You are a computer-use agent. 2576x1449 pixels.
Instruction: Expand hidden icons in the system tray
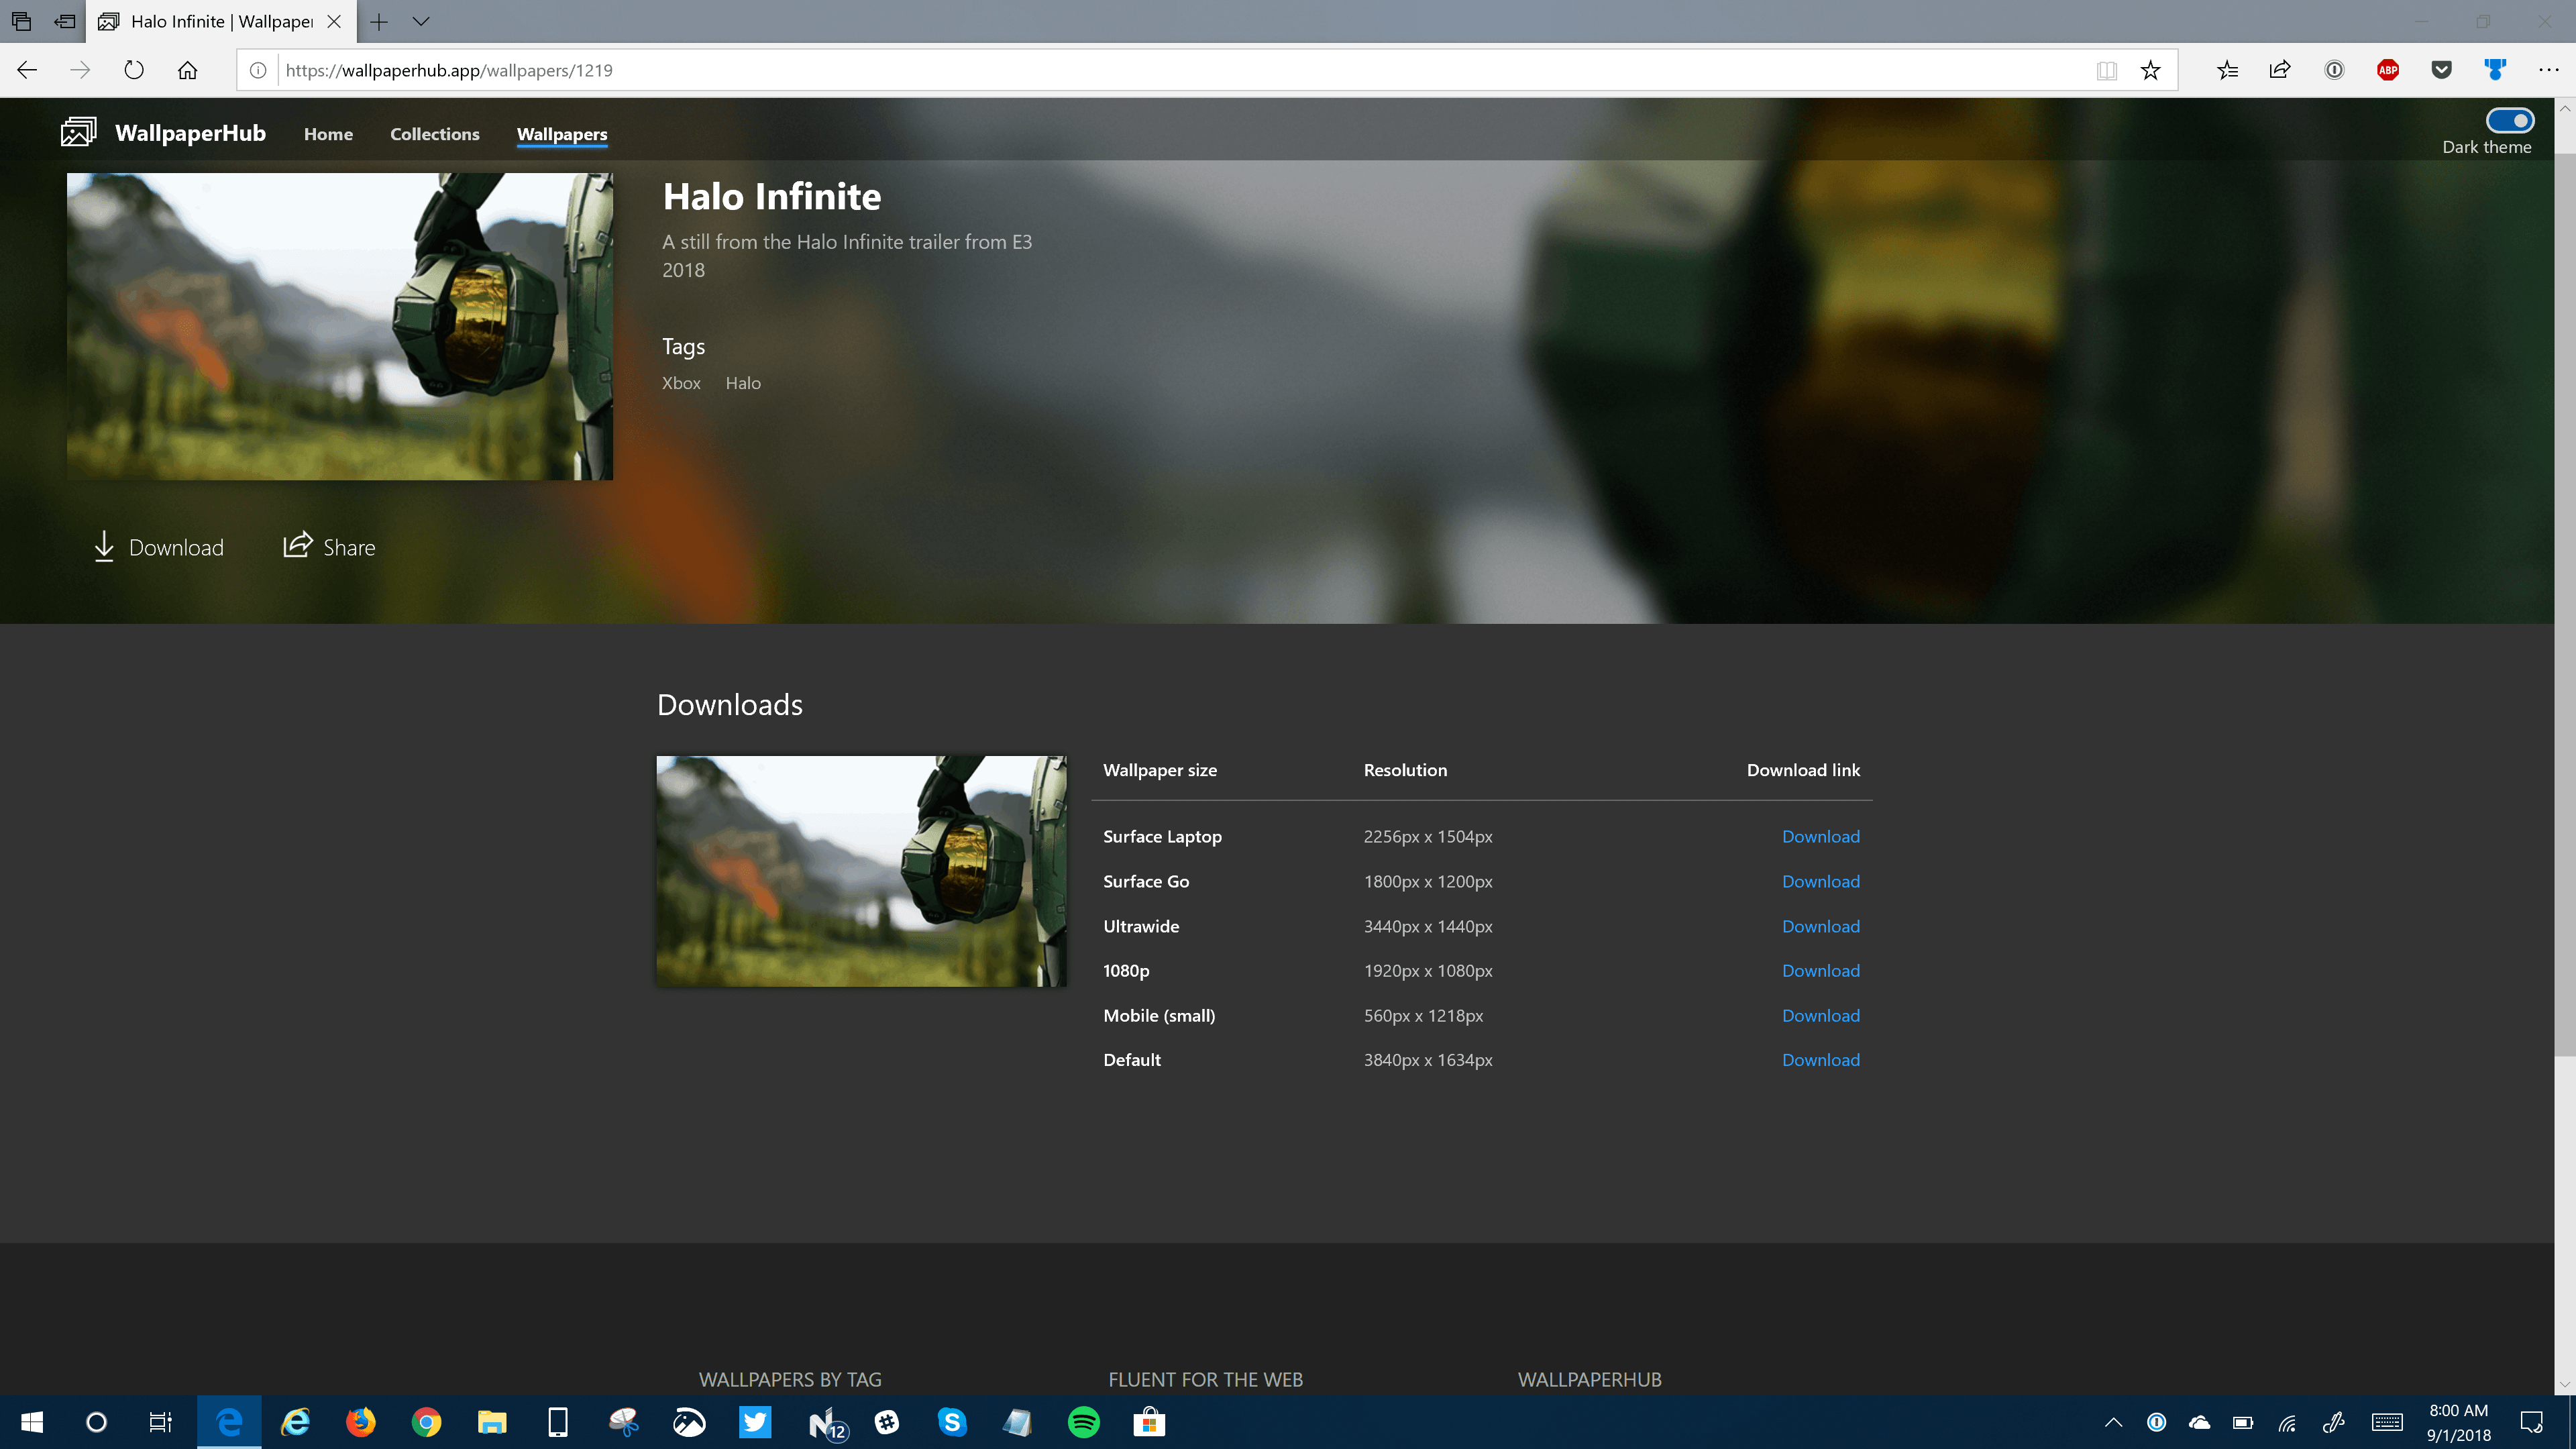(2115, 1422)
